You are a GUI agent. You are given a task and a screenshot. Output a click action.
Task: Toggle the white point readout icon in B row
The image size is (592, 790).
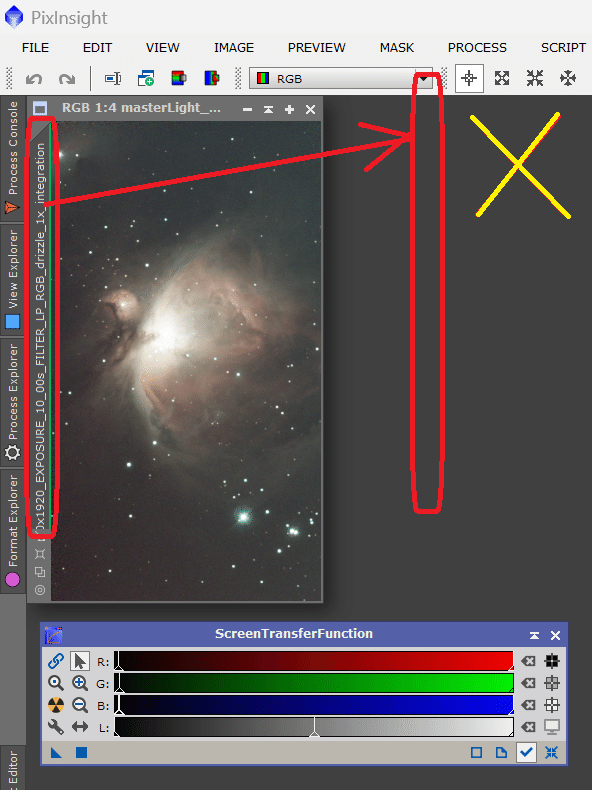click(552, 705)
